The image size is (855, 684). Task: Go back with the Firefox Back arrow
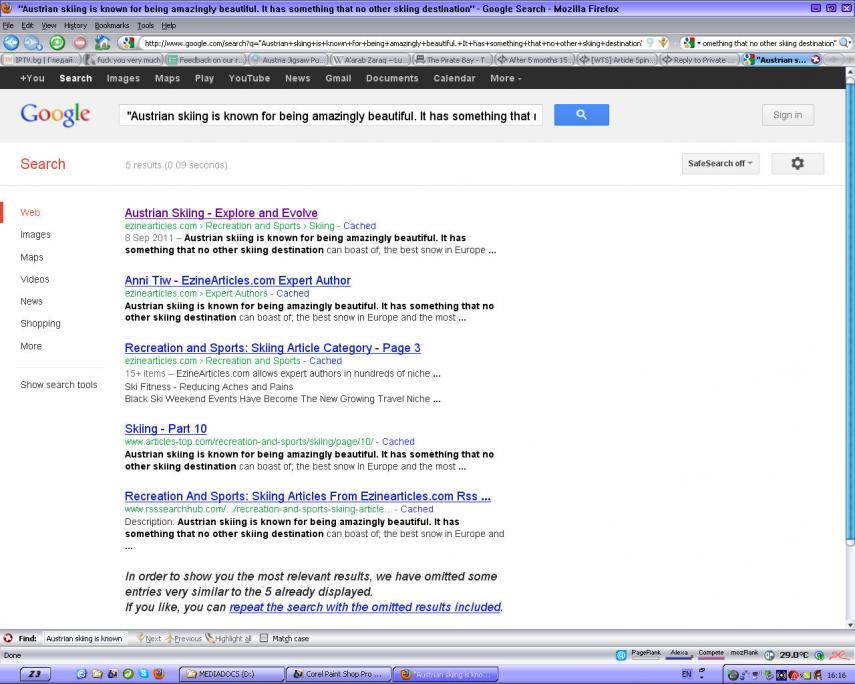pos(11,43)
